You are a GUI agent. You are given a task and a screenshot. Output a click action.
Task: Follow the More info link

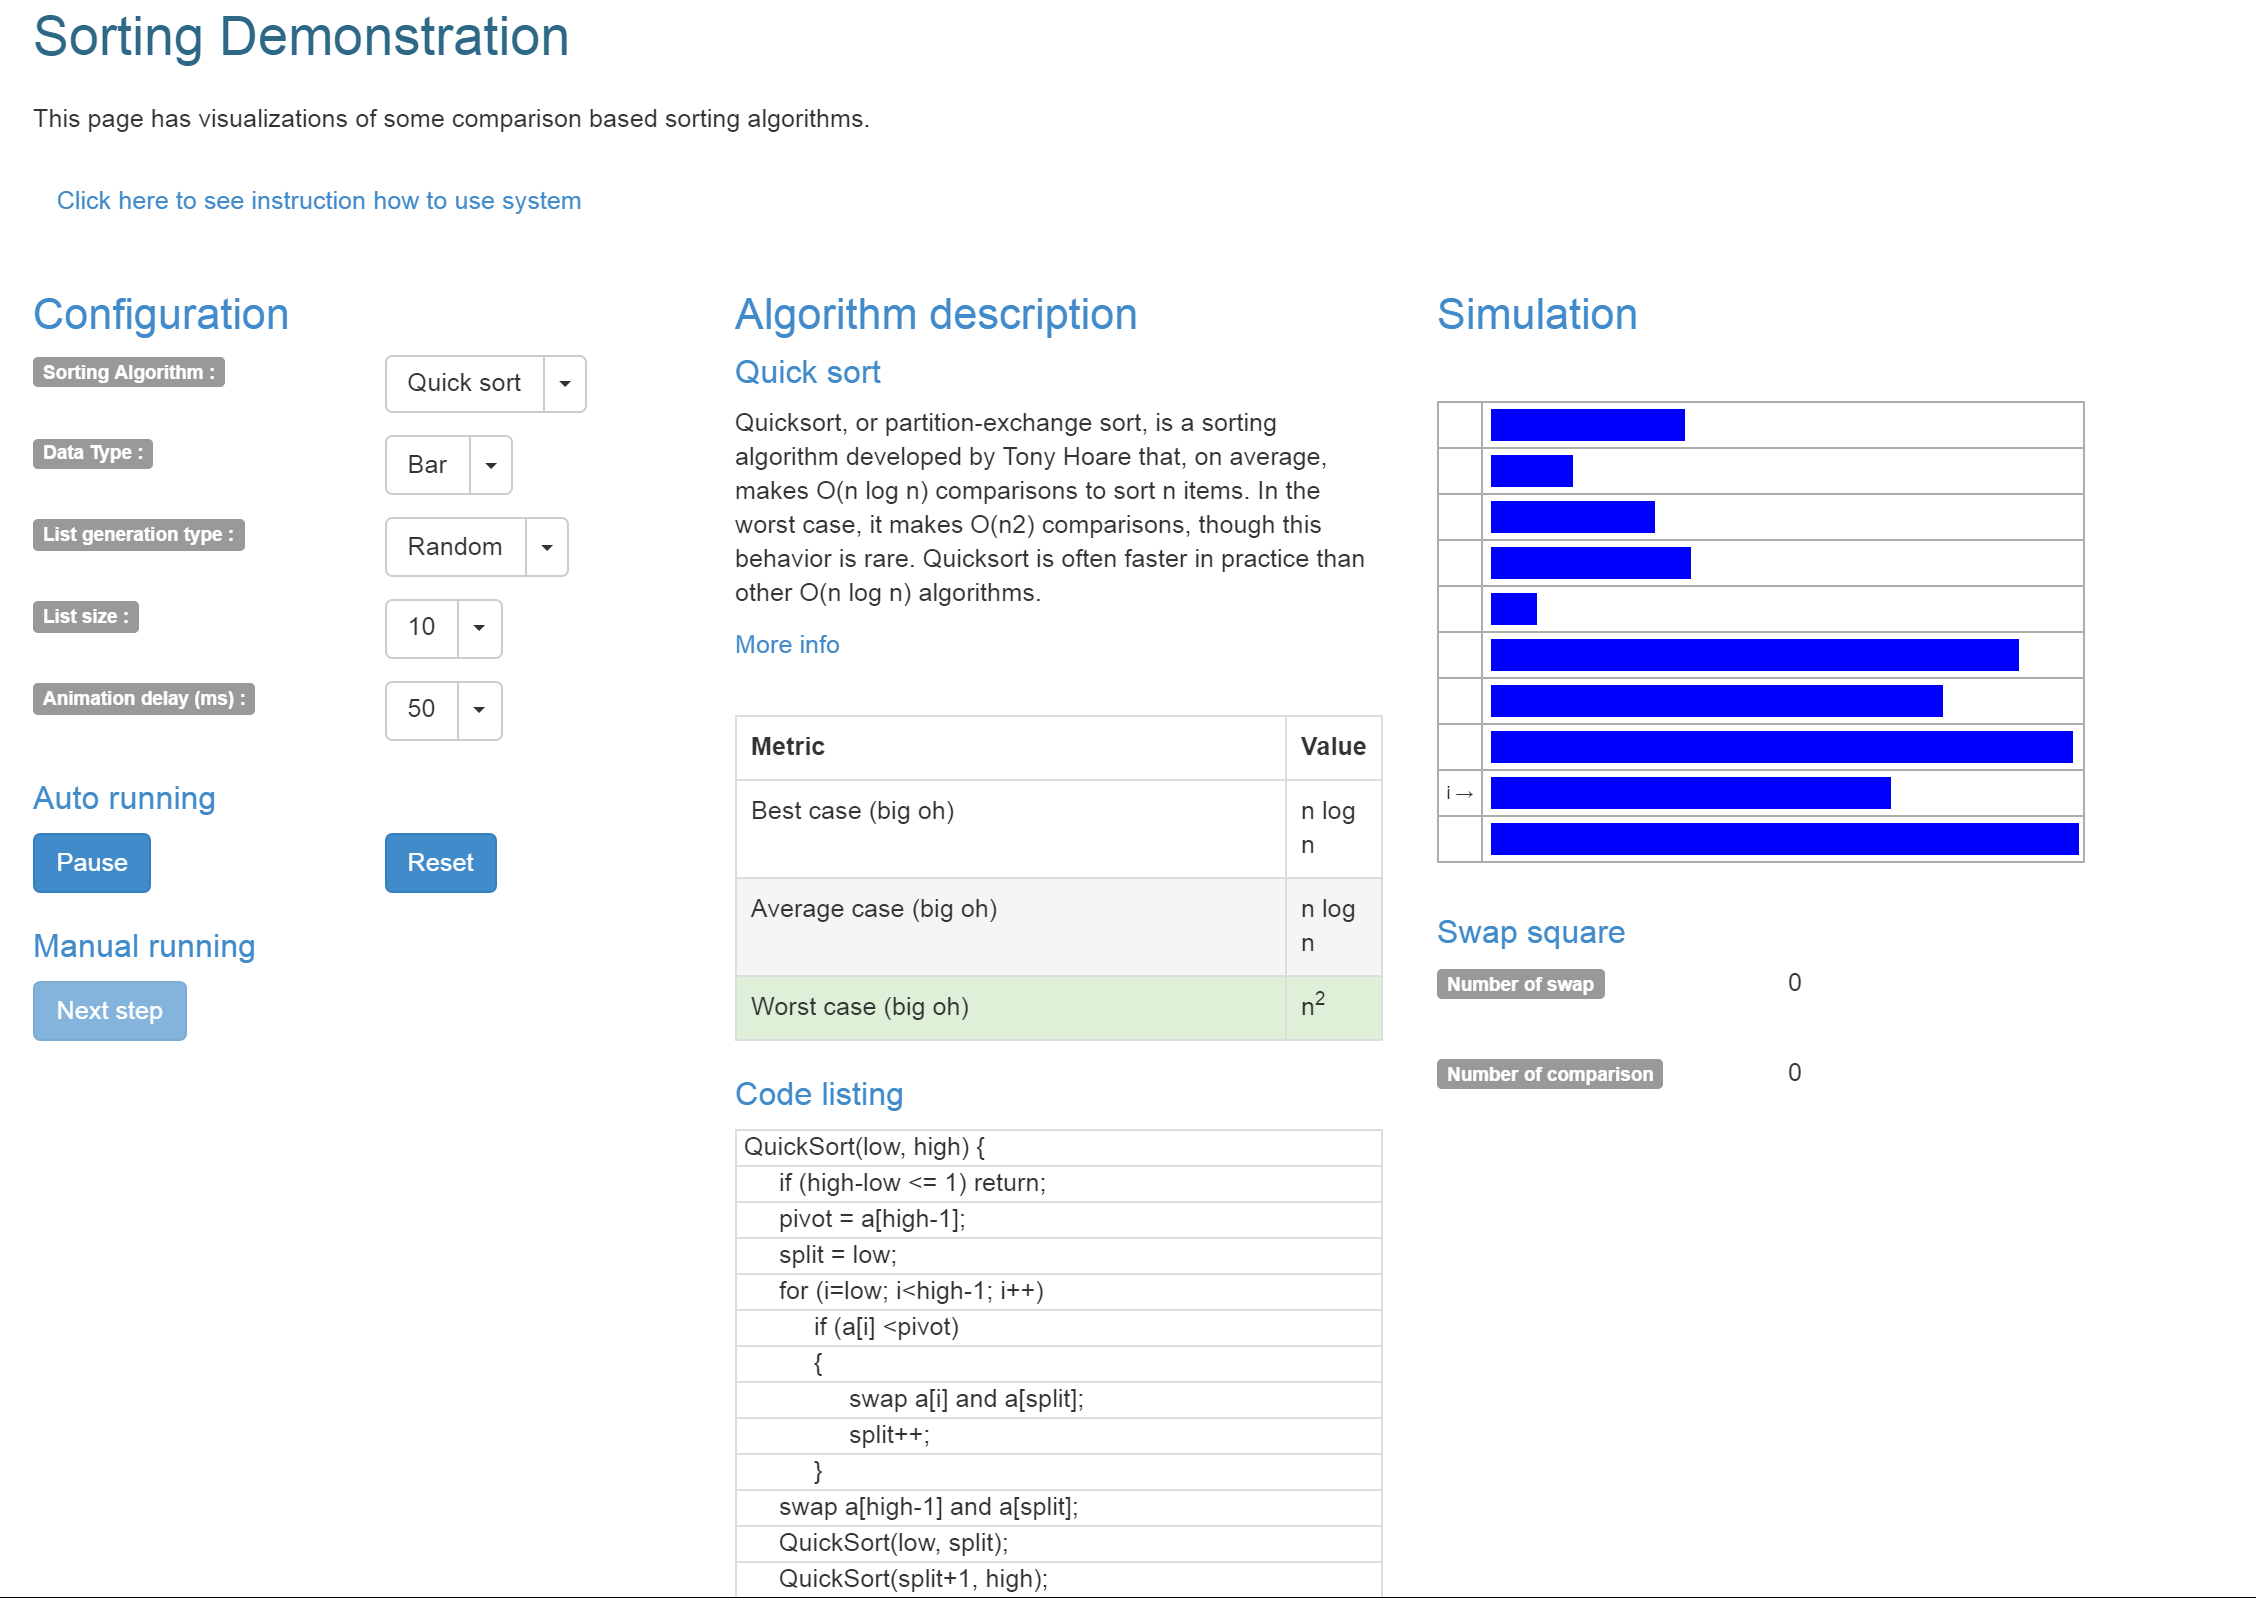click(787, 645)
